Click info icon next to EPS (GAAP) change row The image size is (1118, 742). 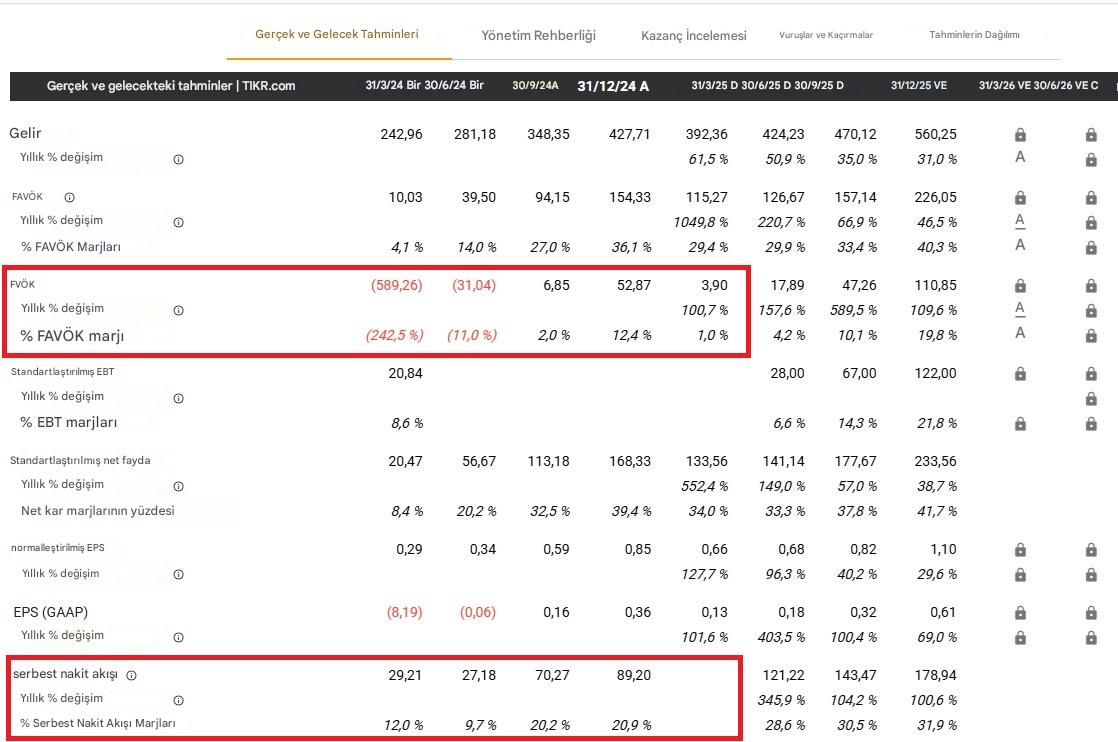(178, 636)
